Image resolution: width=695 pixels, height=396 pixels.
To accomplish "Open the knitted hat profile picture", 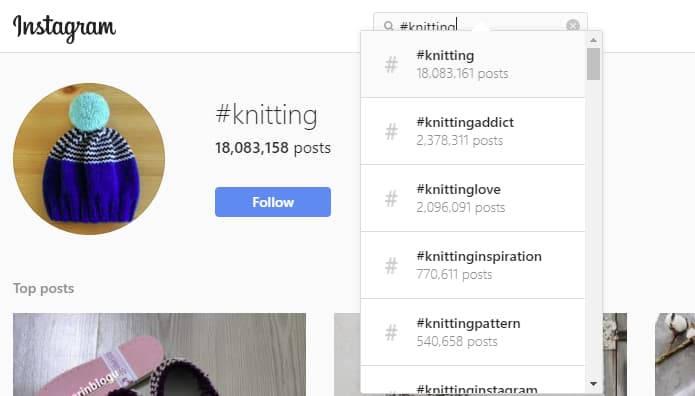I will point(89,159).
